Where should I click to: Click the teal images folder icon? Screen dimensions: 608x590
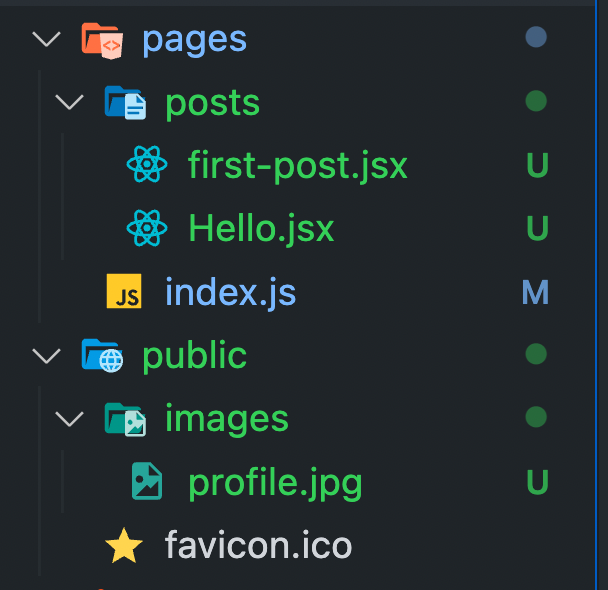125,419
